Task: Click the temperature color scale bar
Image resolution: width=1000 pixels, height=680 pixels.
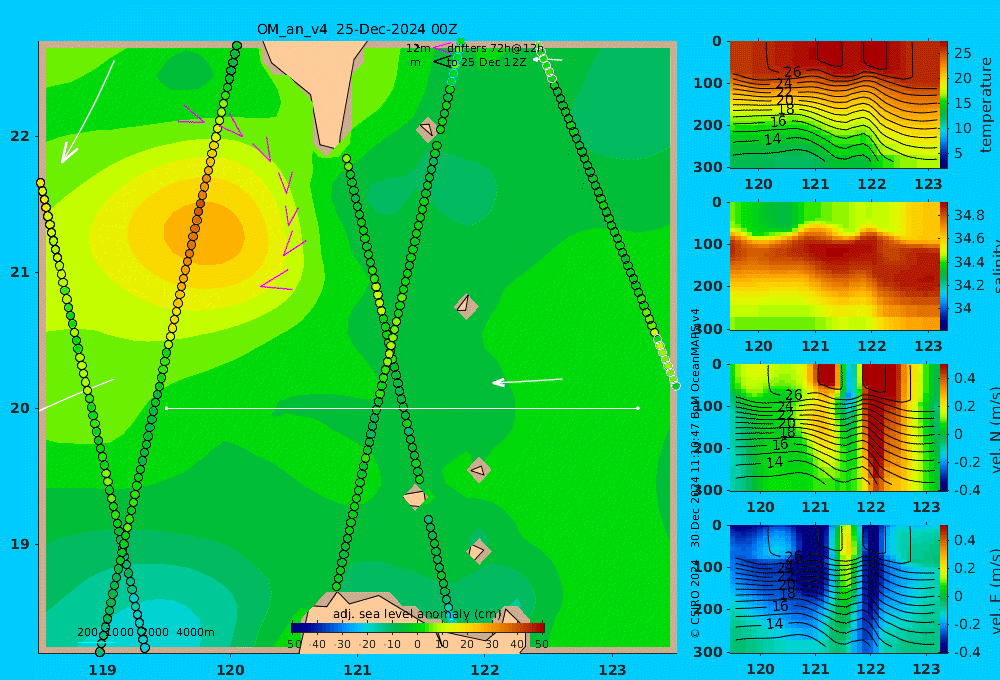Action: (x=944, y=105)
